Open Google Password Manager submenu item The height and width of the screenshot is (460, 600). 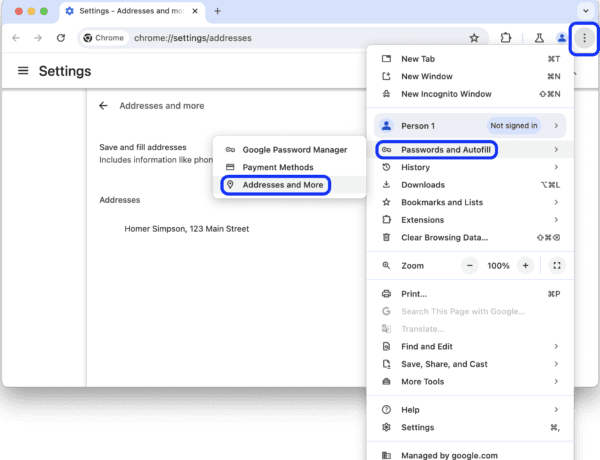point(290,150)
